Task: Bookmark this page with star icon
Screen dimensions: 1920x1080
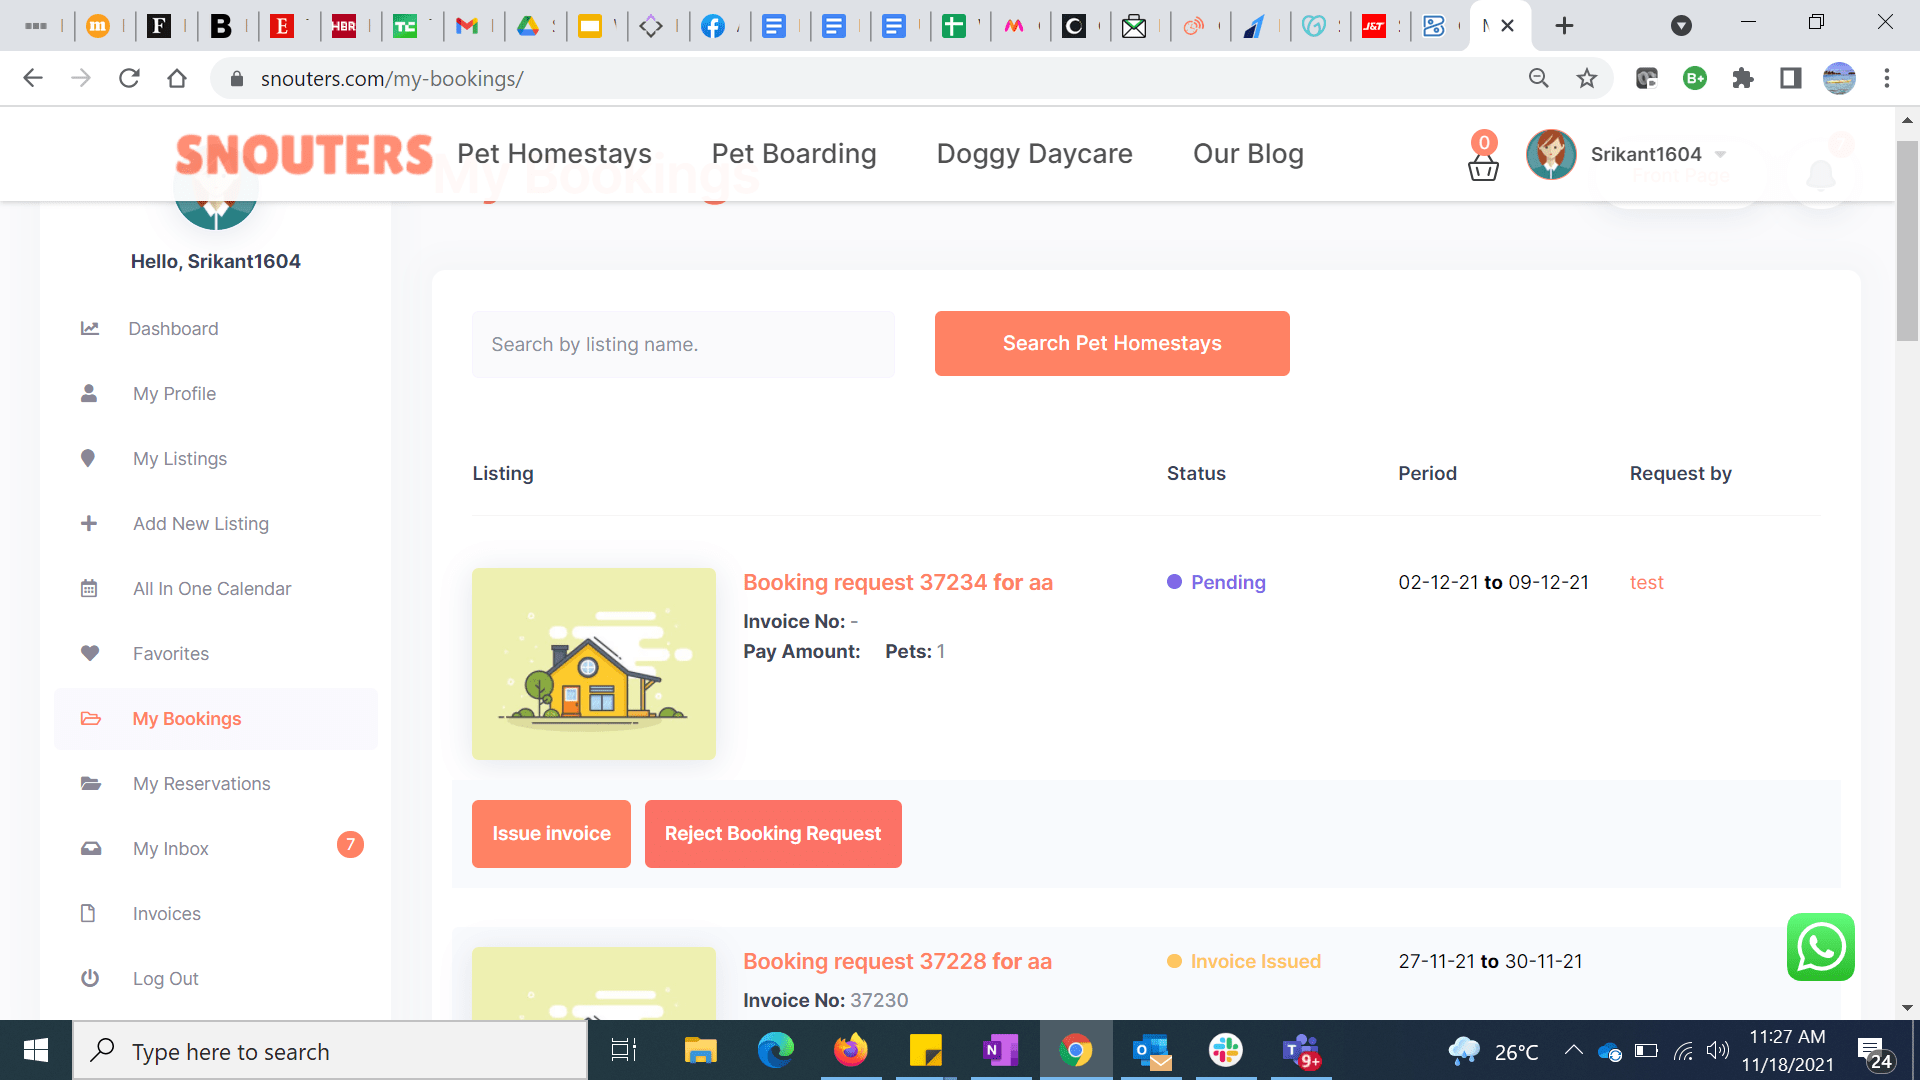Action: pyautogui.click(x=1587, y=78)
